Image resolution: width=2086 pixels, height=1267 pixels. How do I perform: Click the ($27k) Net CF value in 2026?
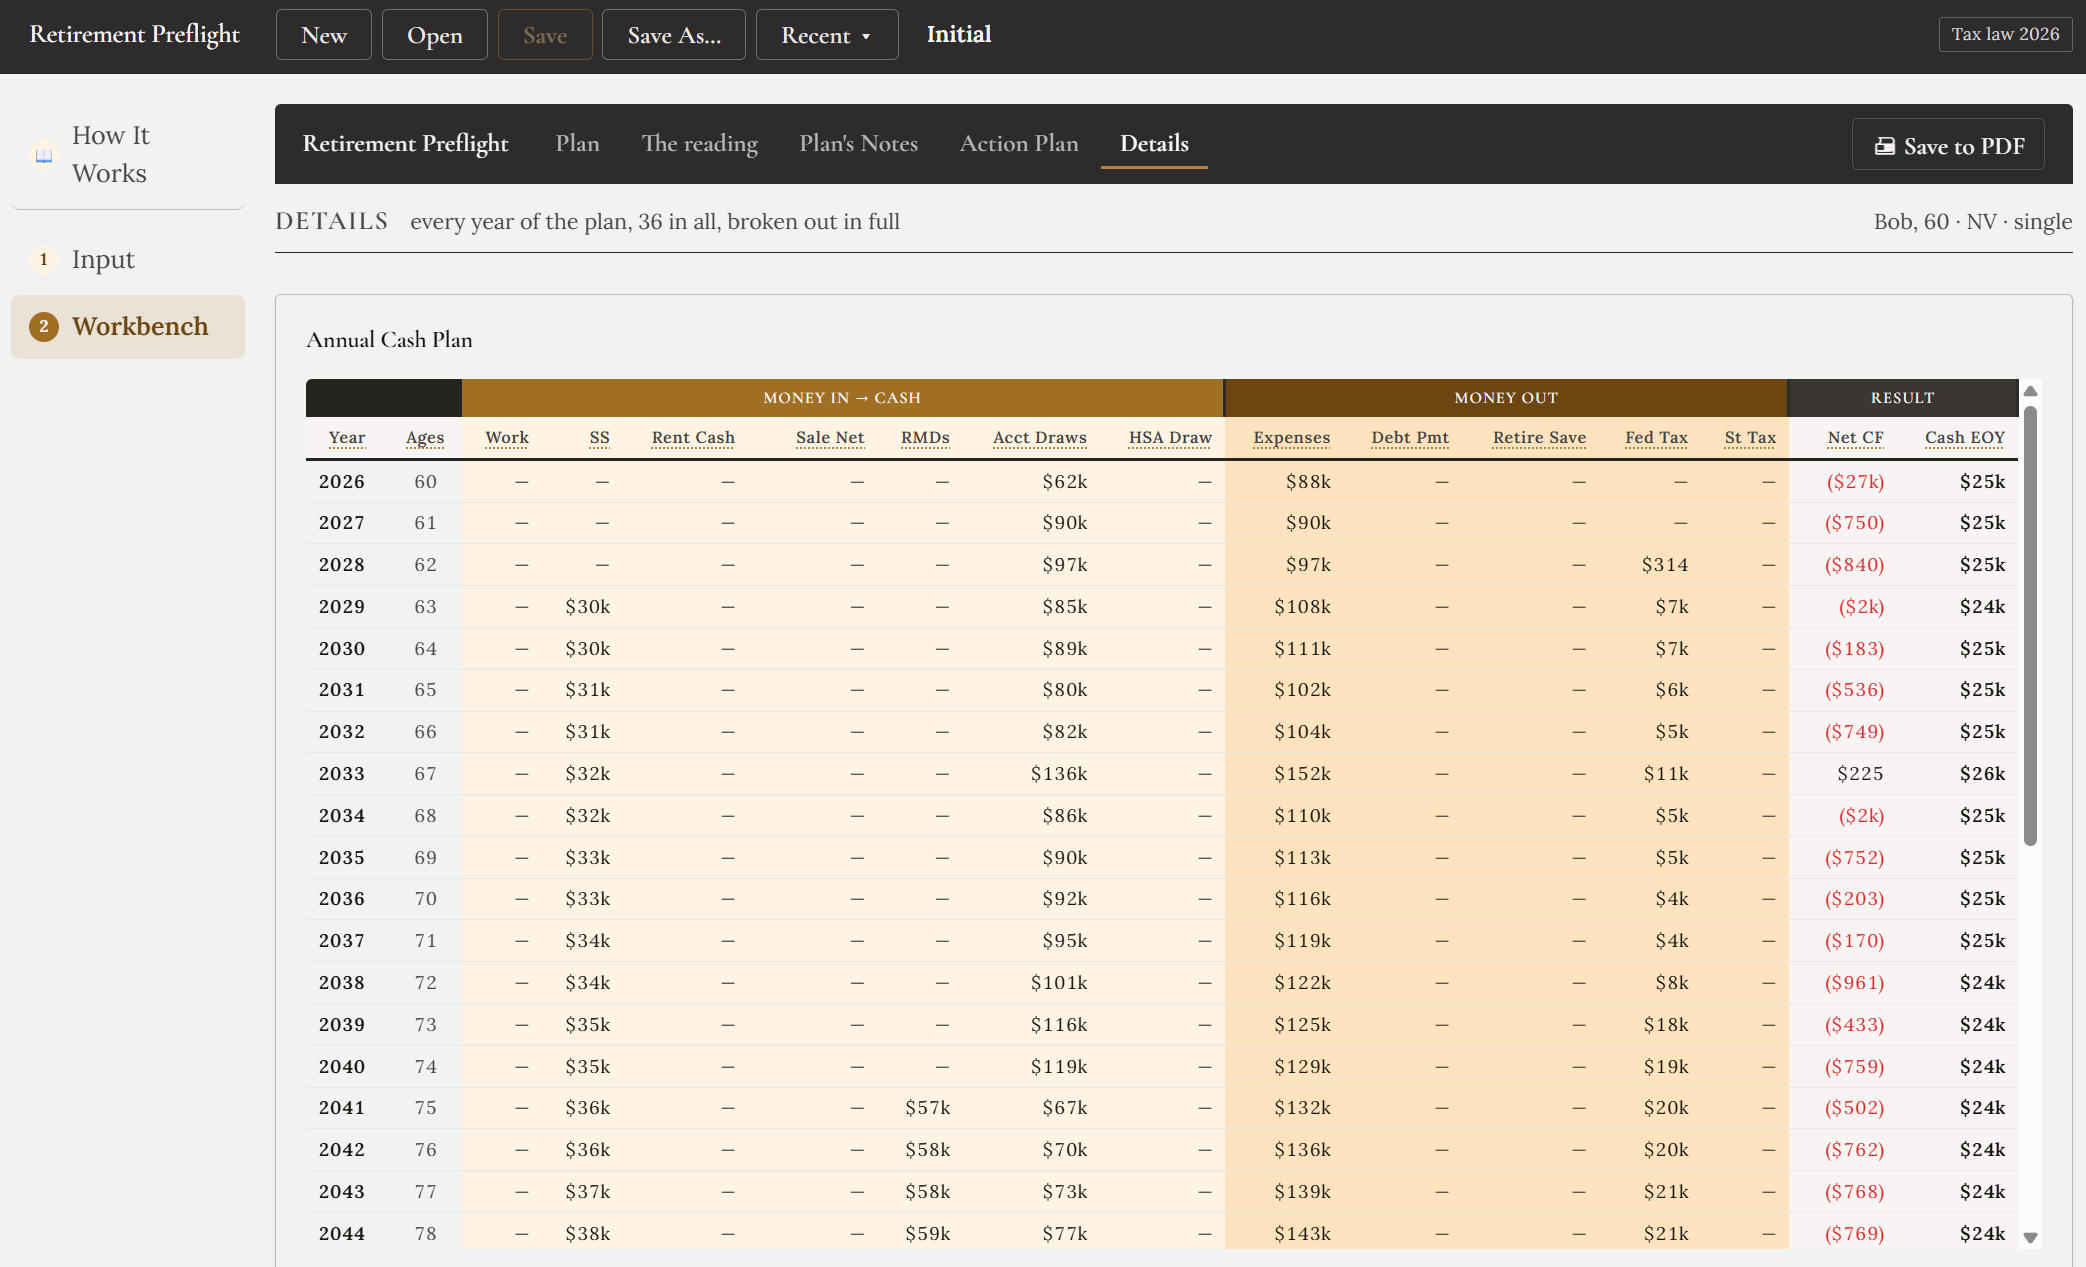(1855, 482)
